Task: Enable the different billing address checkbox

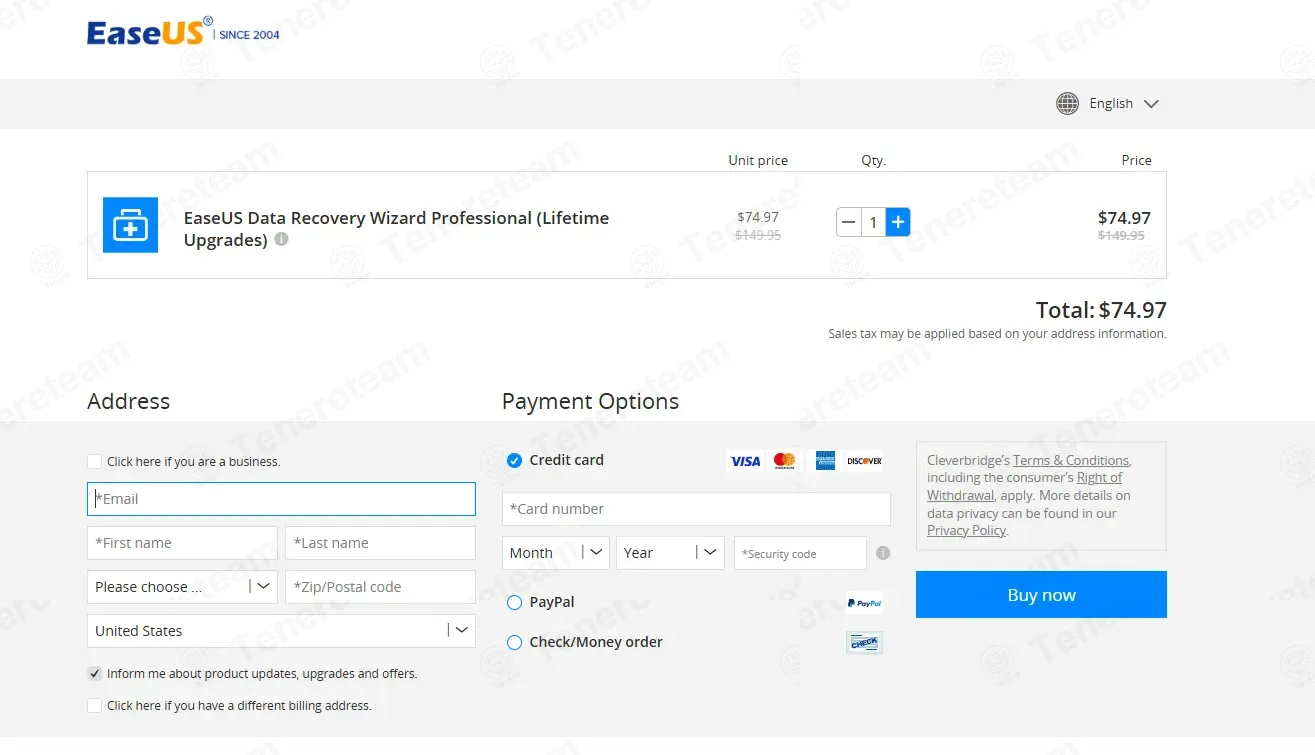Action: (94, 705)
